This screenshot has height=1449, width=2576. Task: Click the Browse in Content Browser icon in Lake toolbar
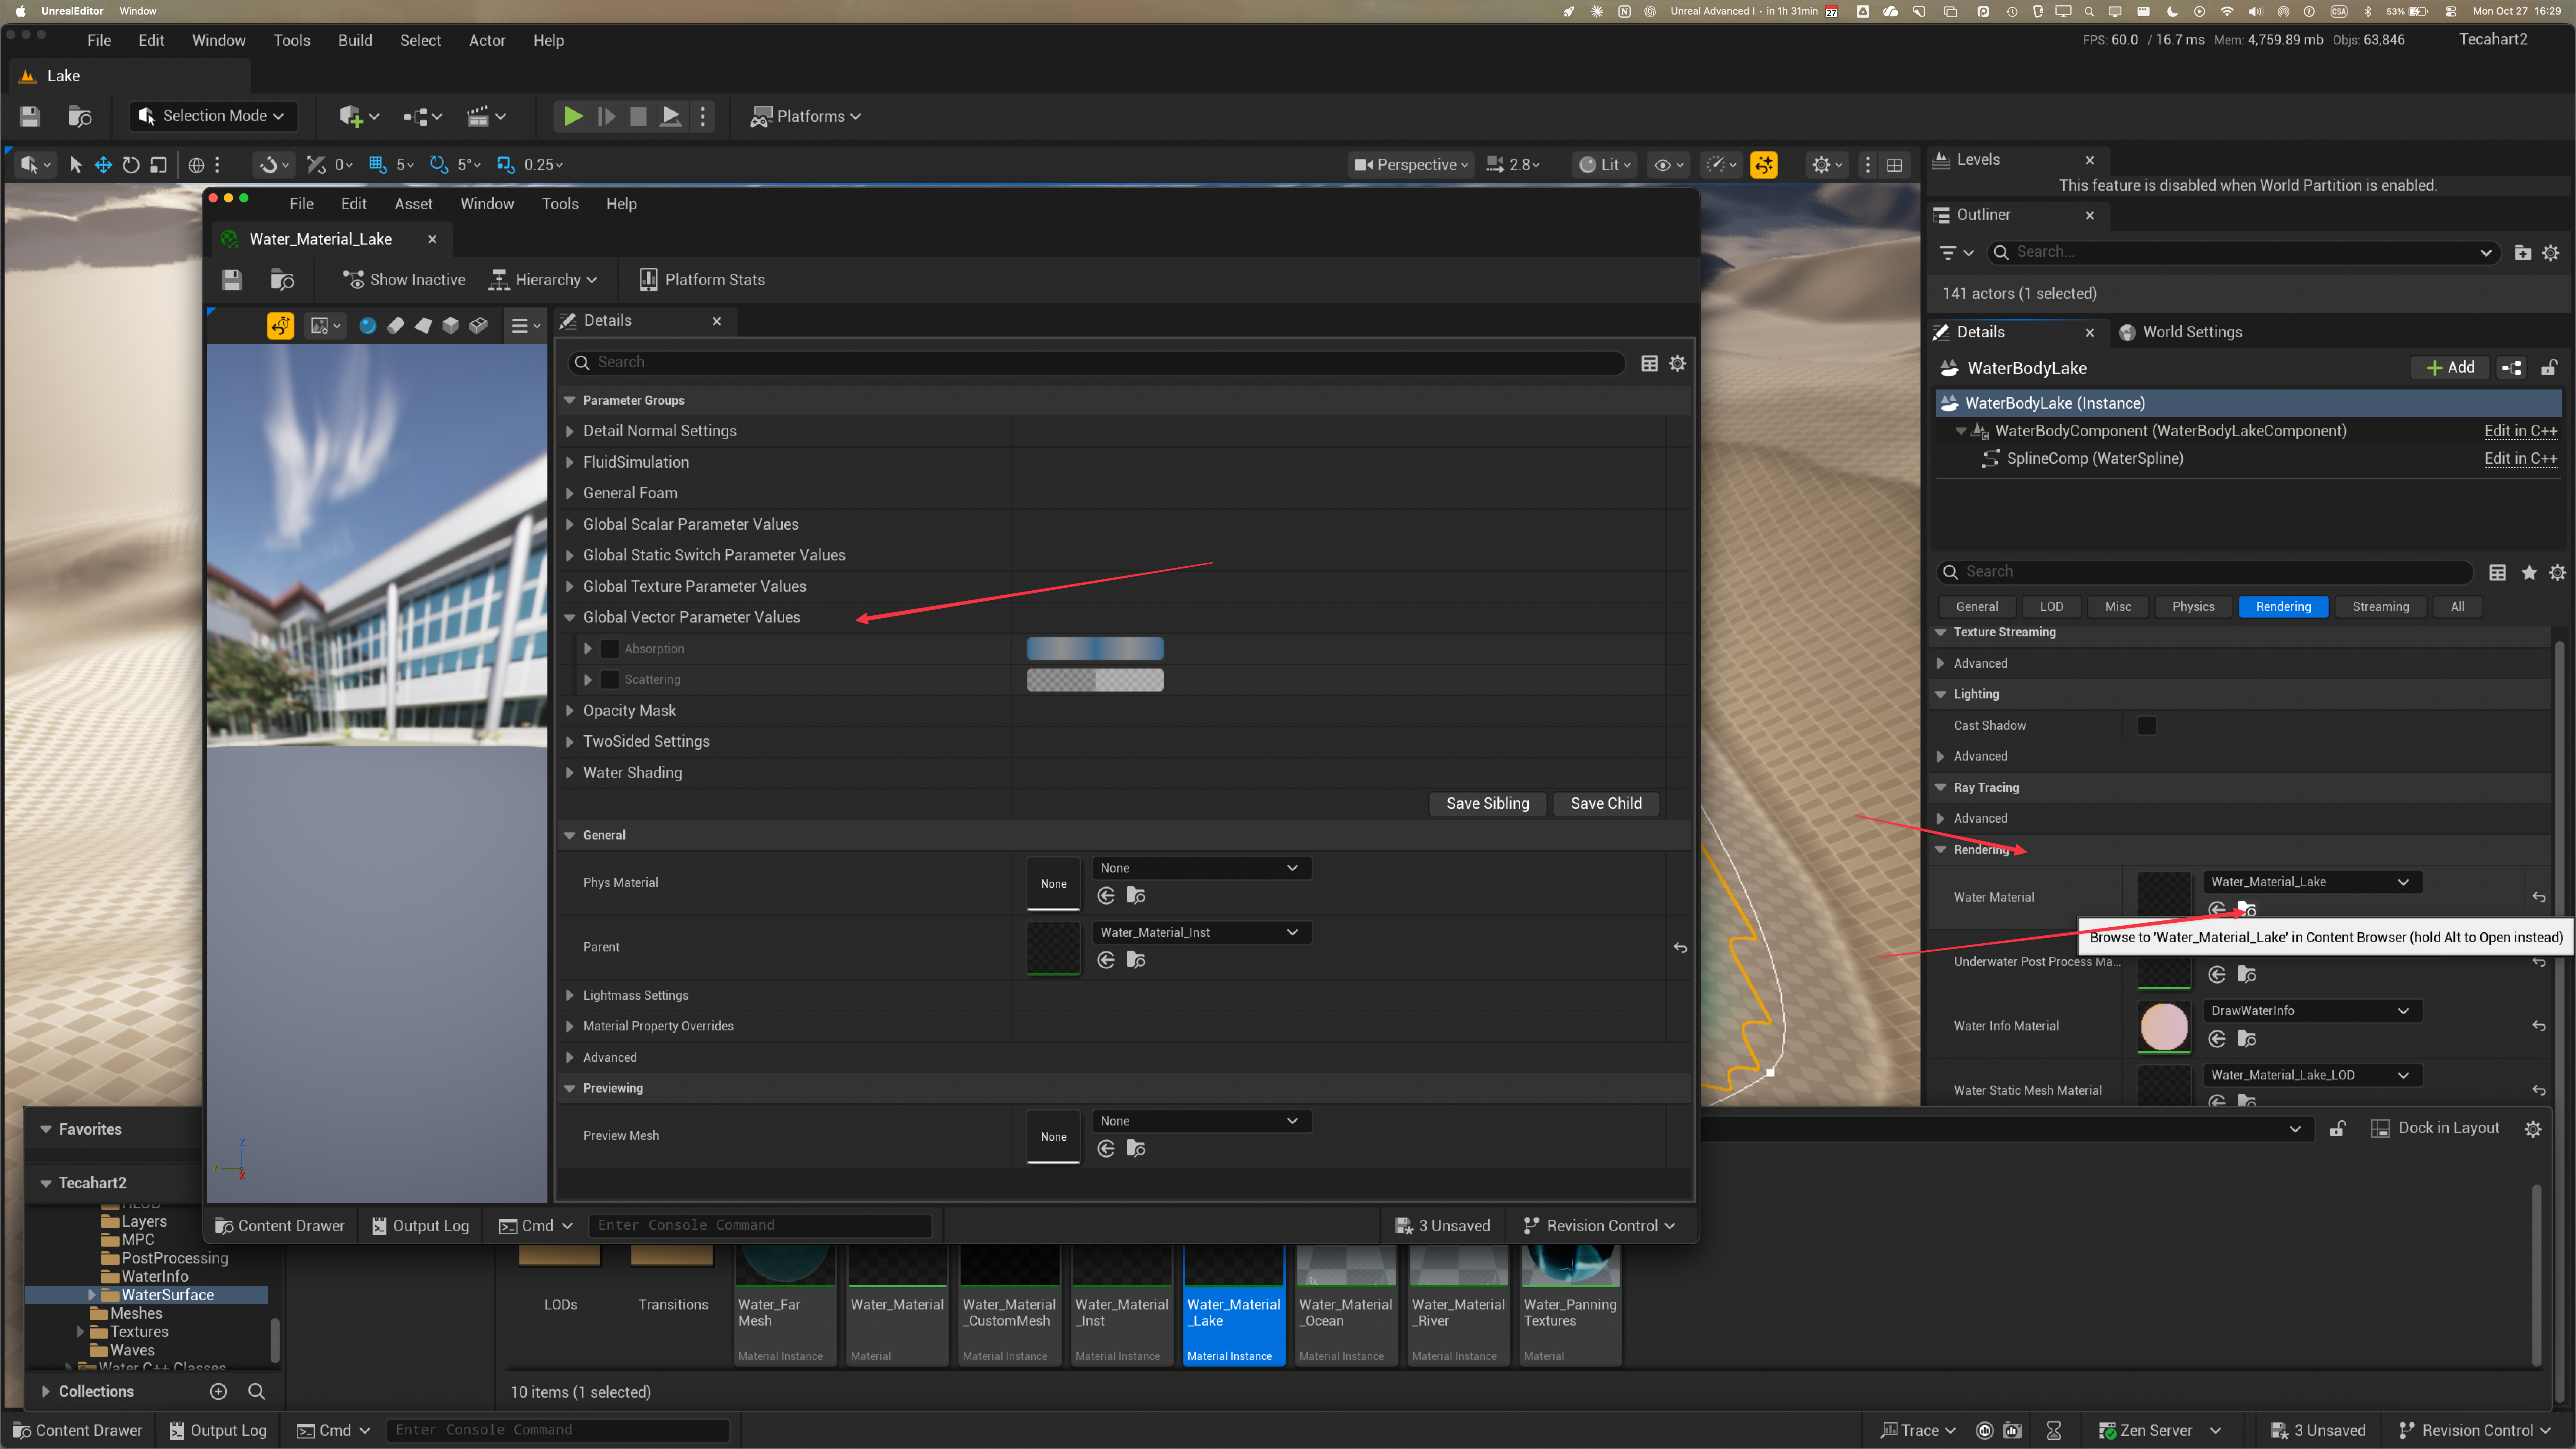(x=80, y=116)
